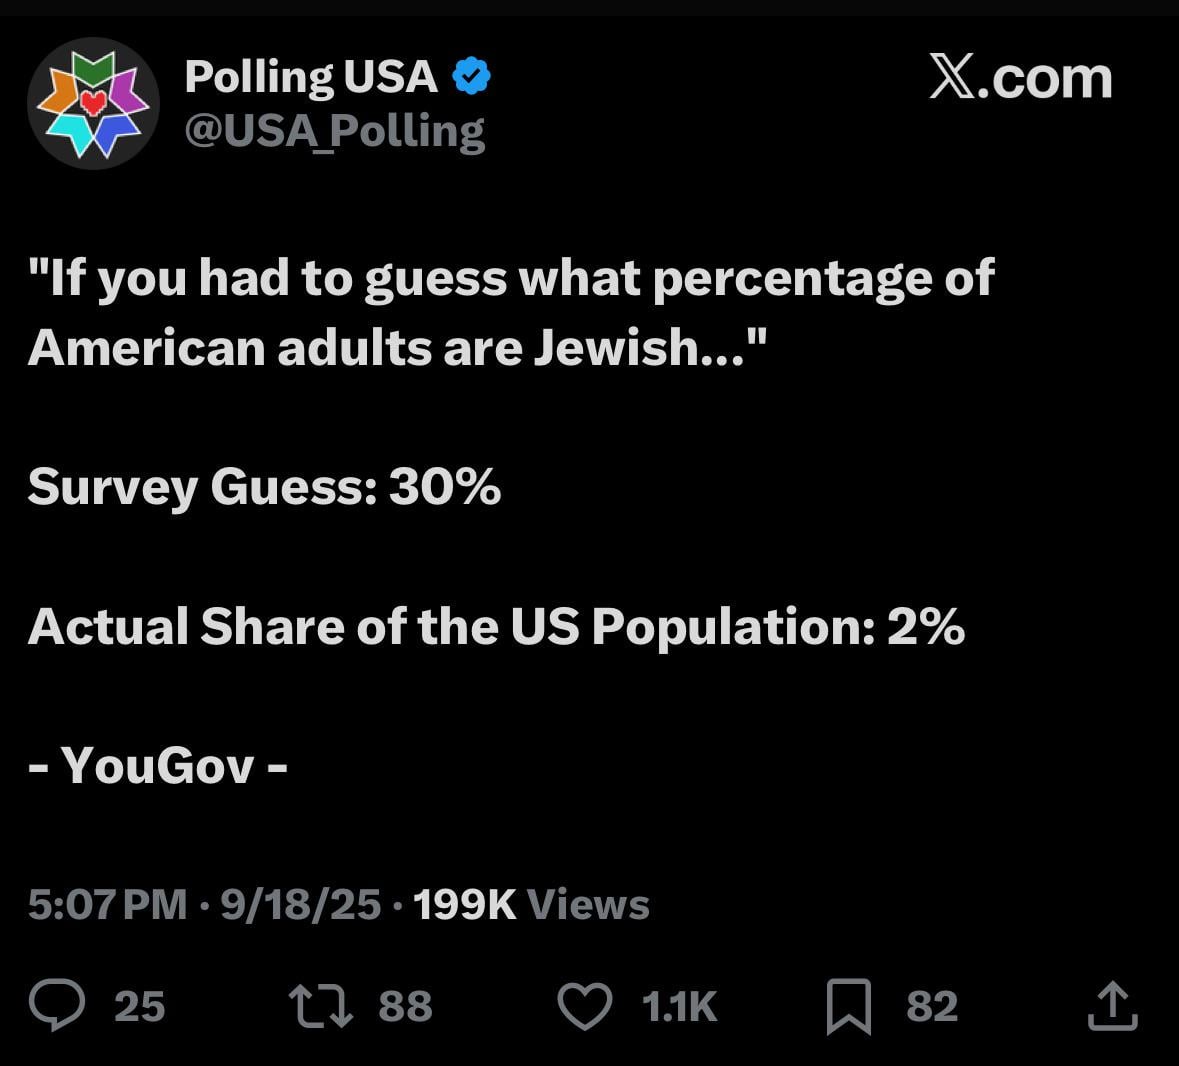
Task: Open the Polling USA profile avatar
Action: point(93,103)
